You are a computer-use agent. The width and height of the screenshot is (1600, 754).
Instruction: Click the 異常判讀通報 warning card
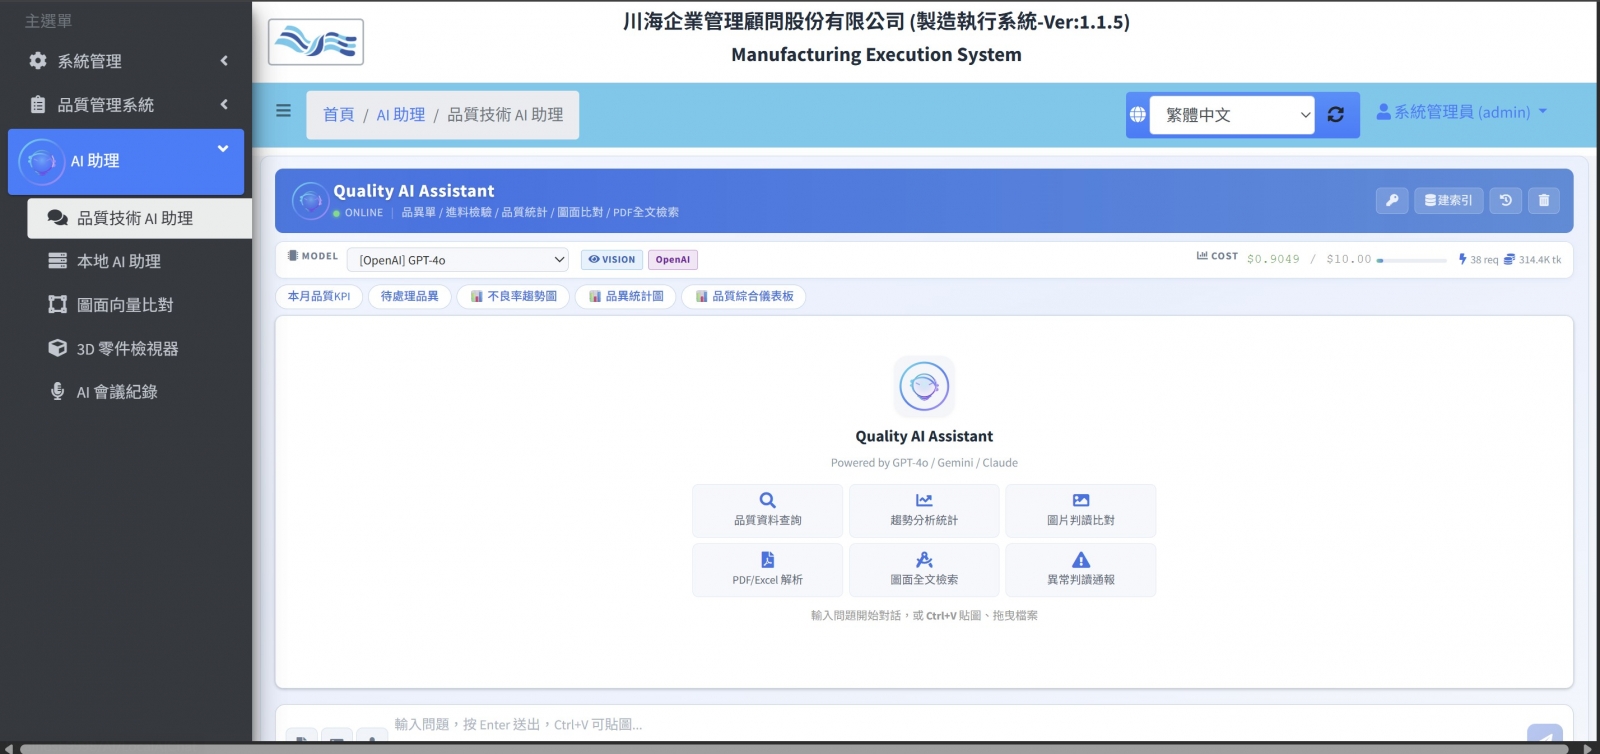(x=1080, y=569)
